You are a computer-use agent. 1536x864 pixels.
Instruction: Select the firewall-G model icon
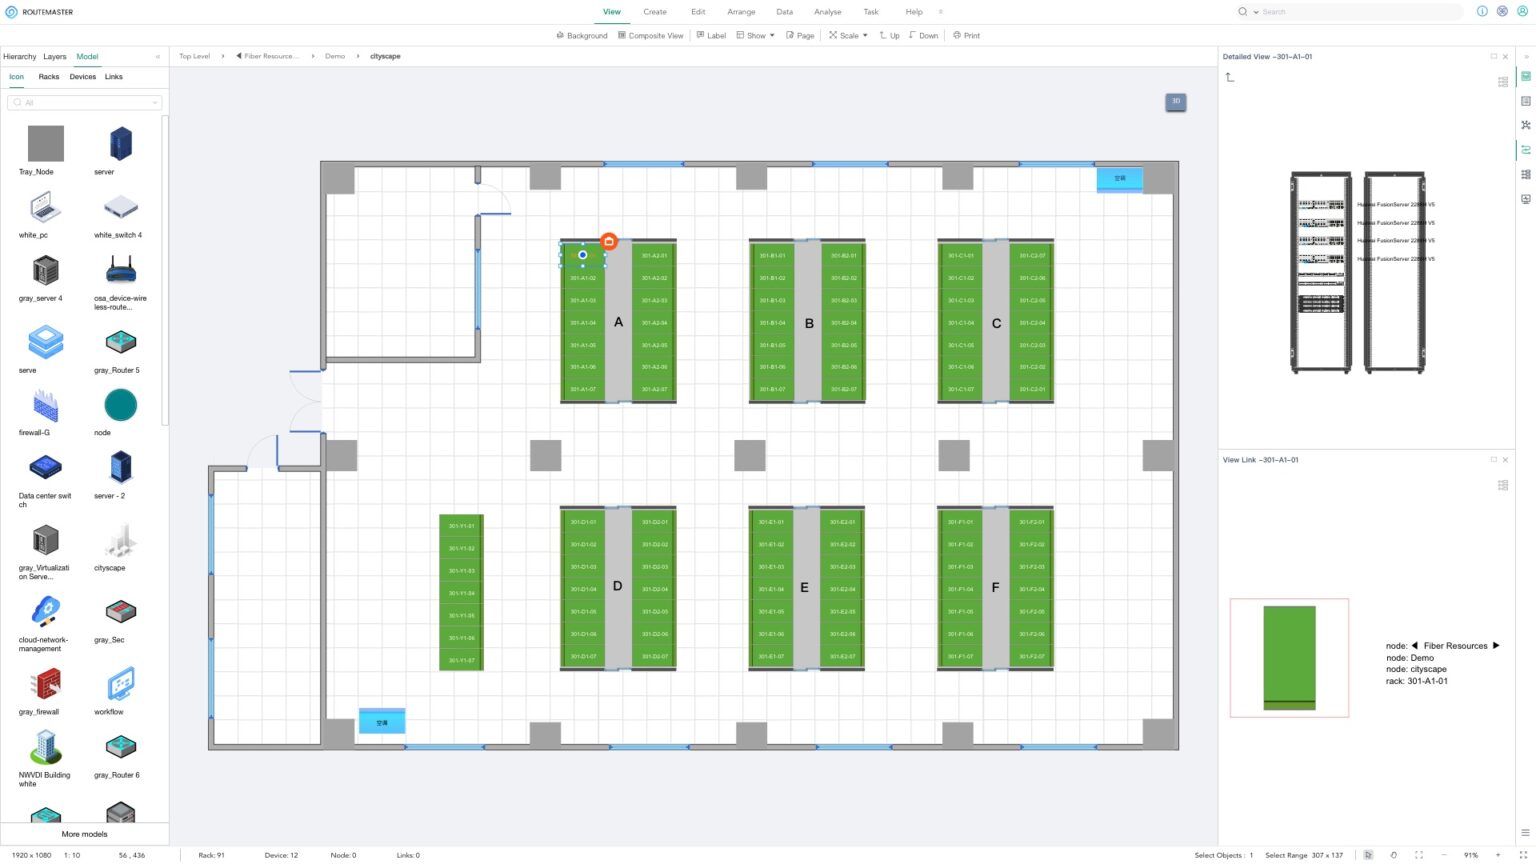[45, 405]
